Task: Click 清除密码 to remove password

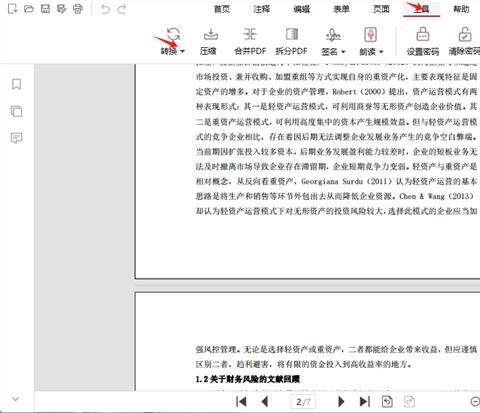Action: click(464, 42)
